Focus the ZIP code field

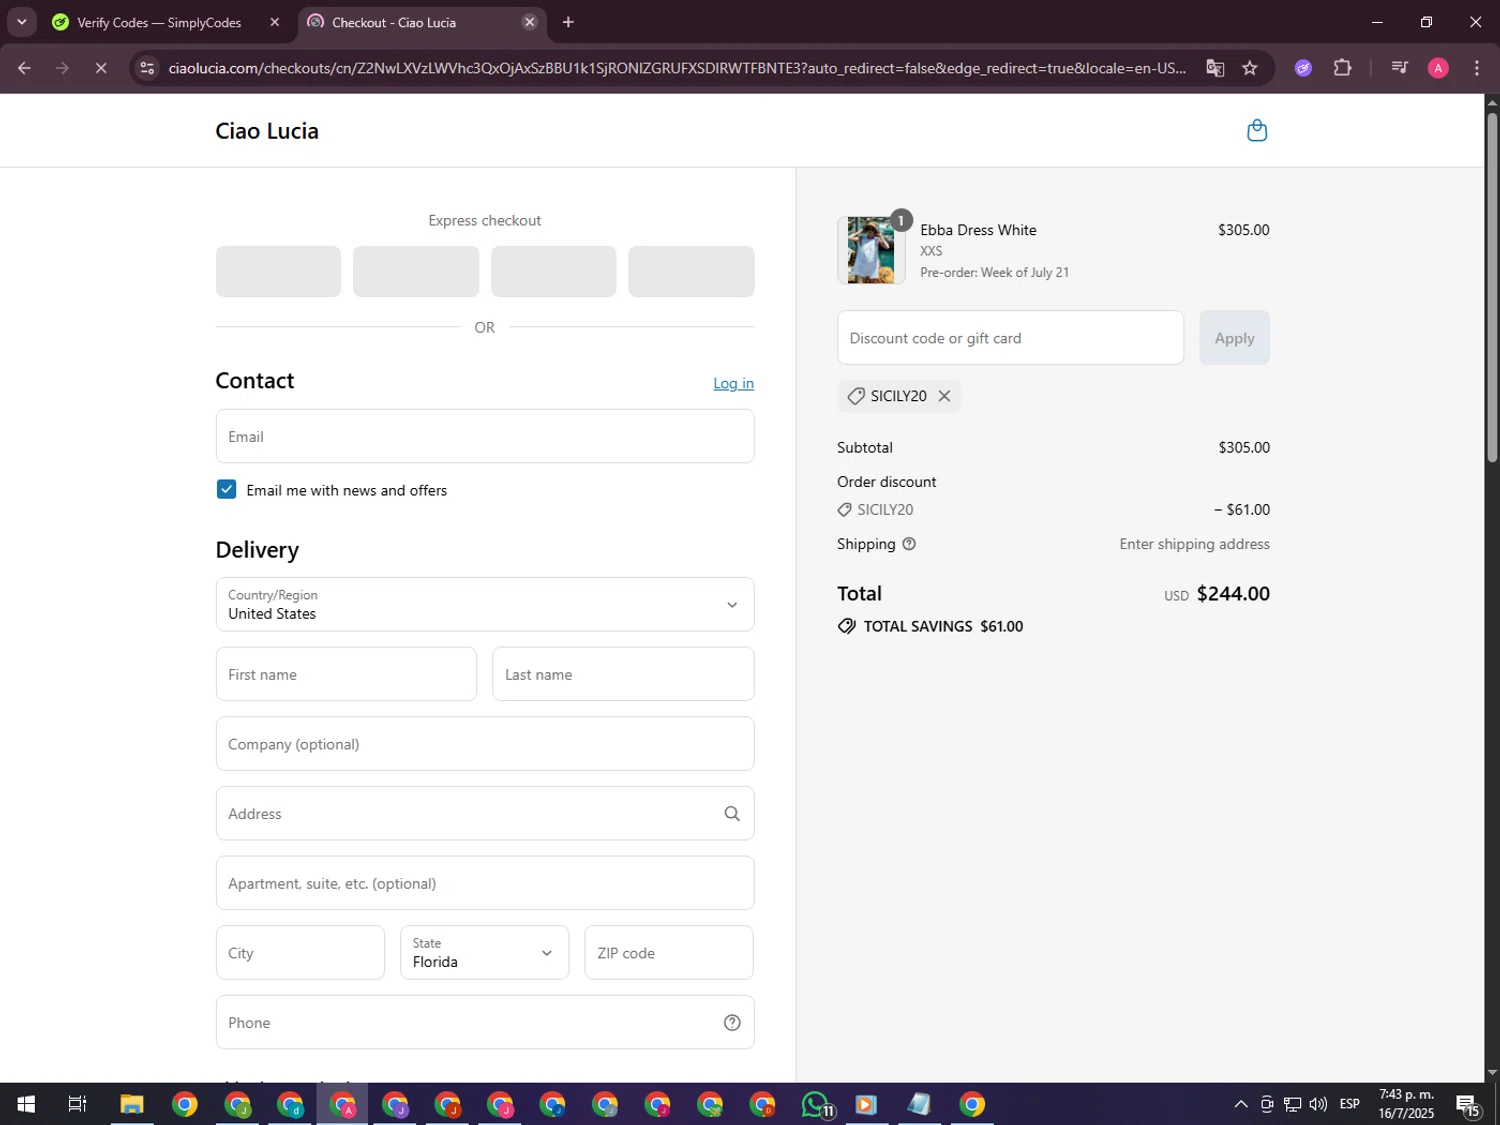669,952
